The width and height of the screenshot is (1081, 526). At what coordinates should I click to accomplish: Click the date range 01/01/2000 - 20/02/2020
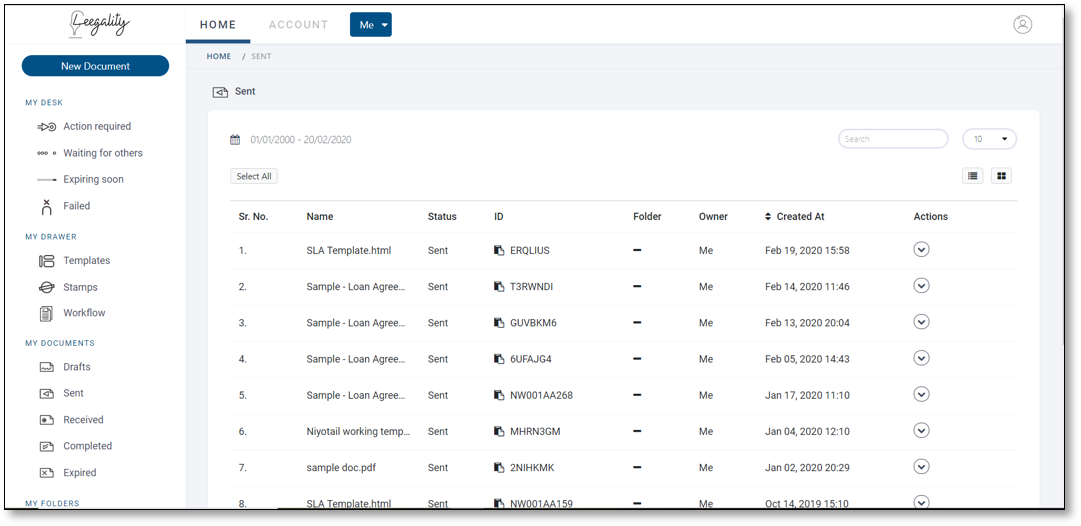pyautogui.click(x=301, y=140)
